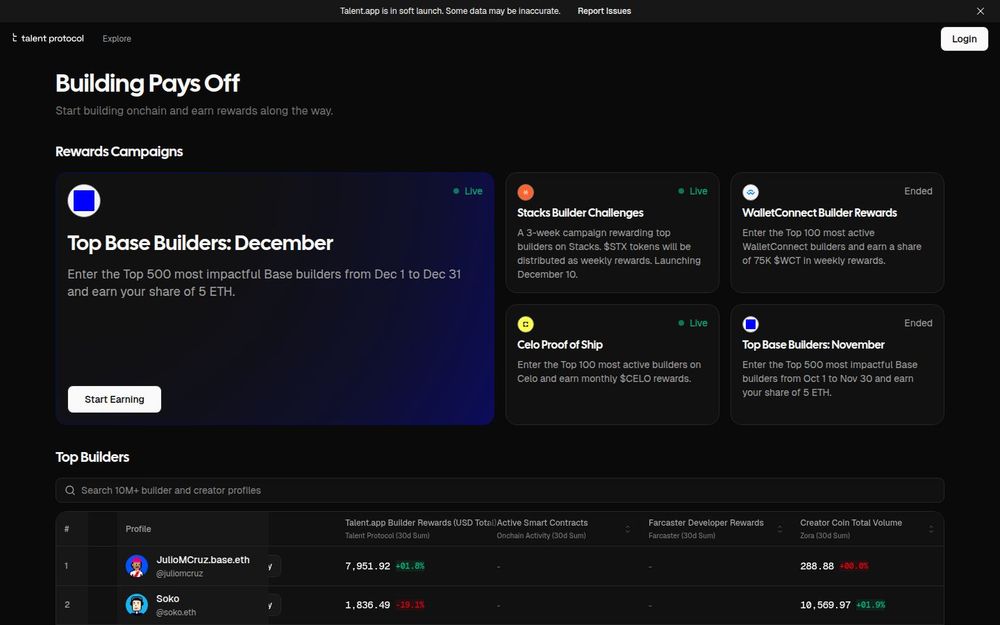Screen dimensions: 1000x625
Task: Click the search magnifier icon
Action: [70, 490]
